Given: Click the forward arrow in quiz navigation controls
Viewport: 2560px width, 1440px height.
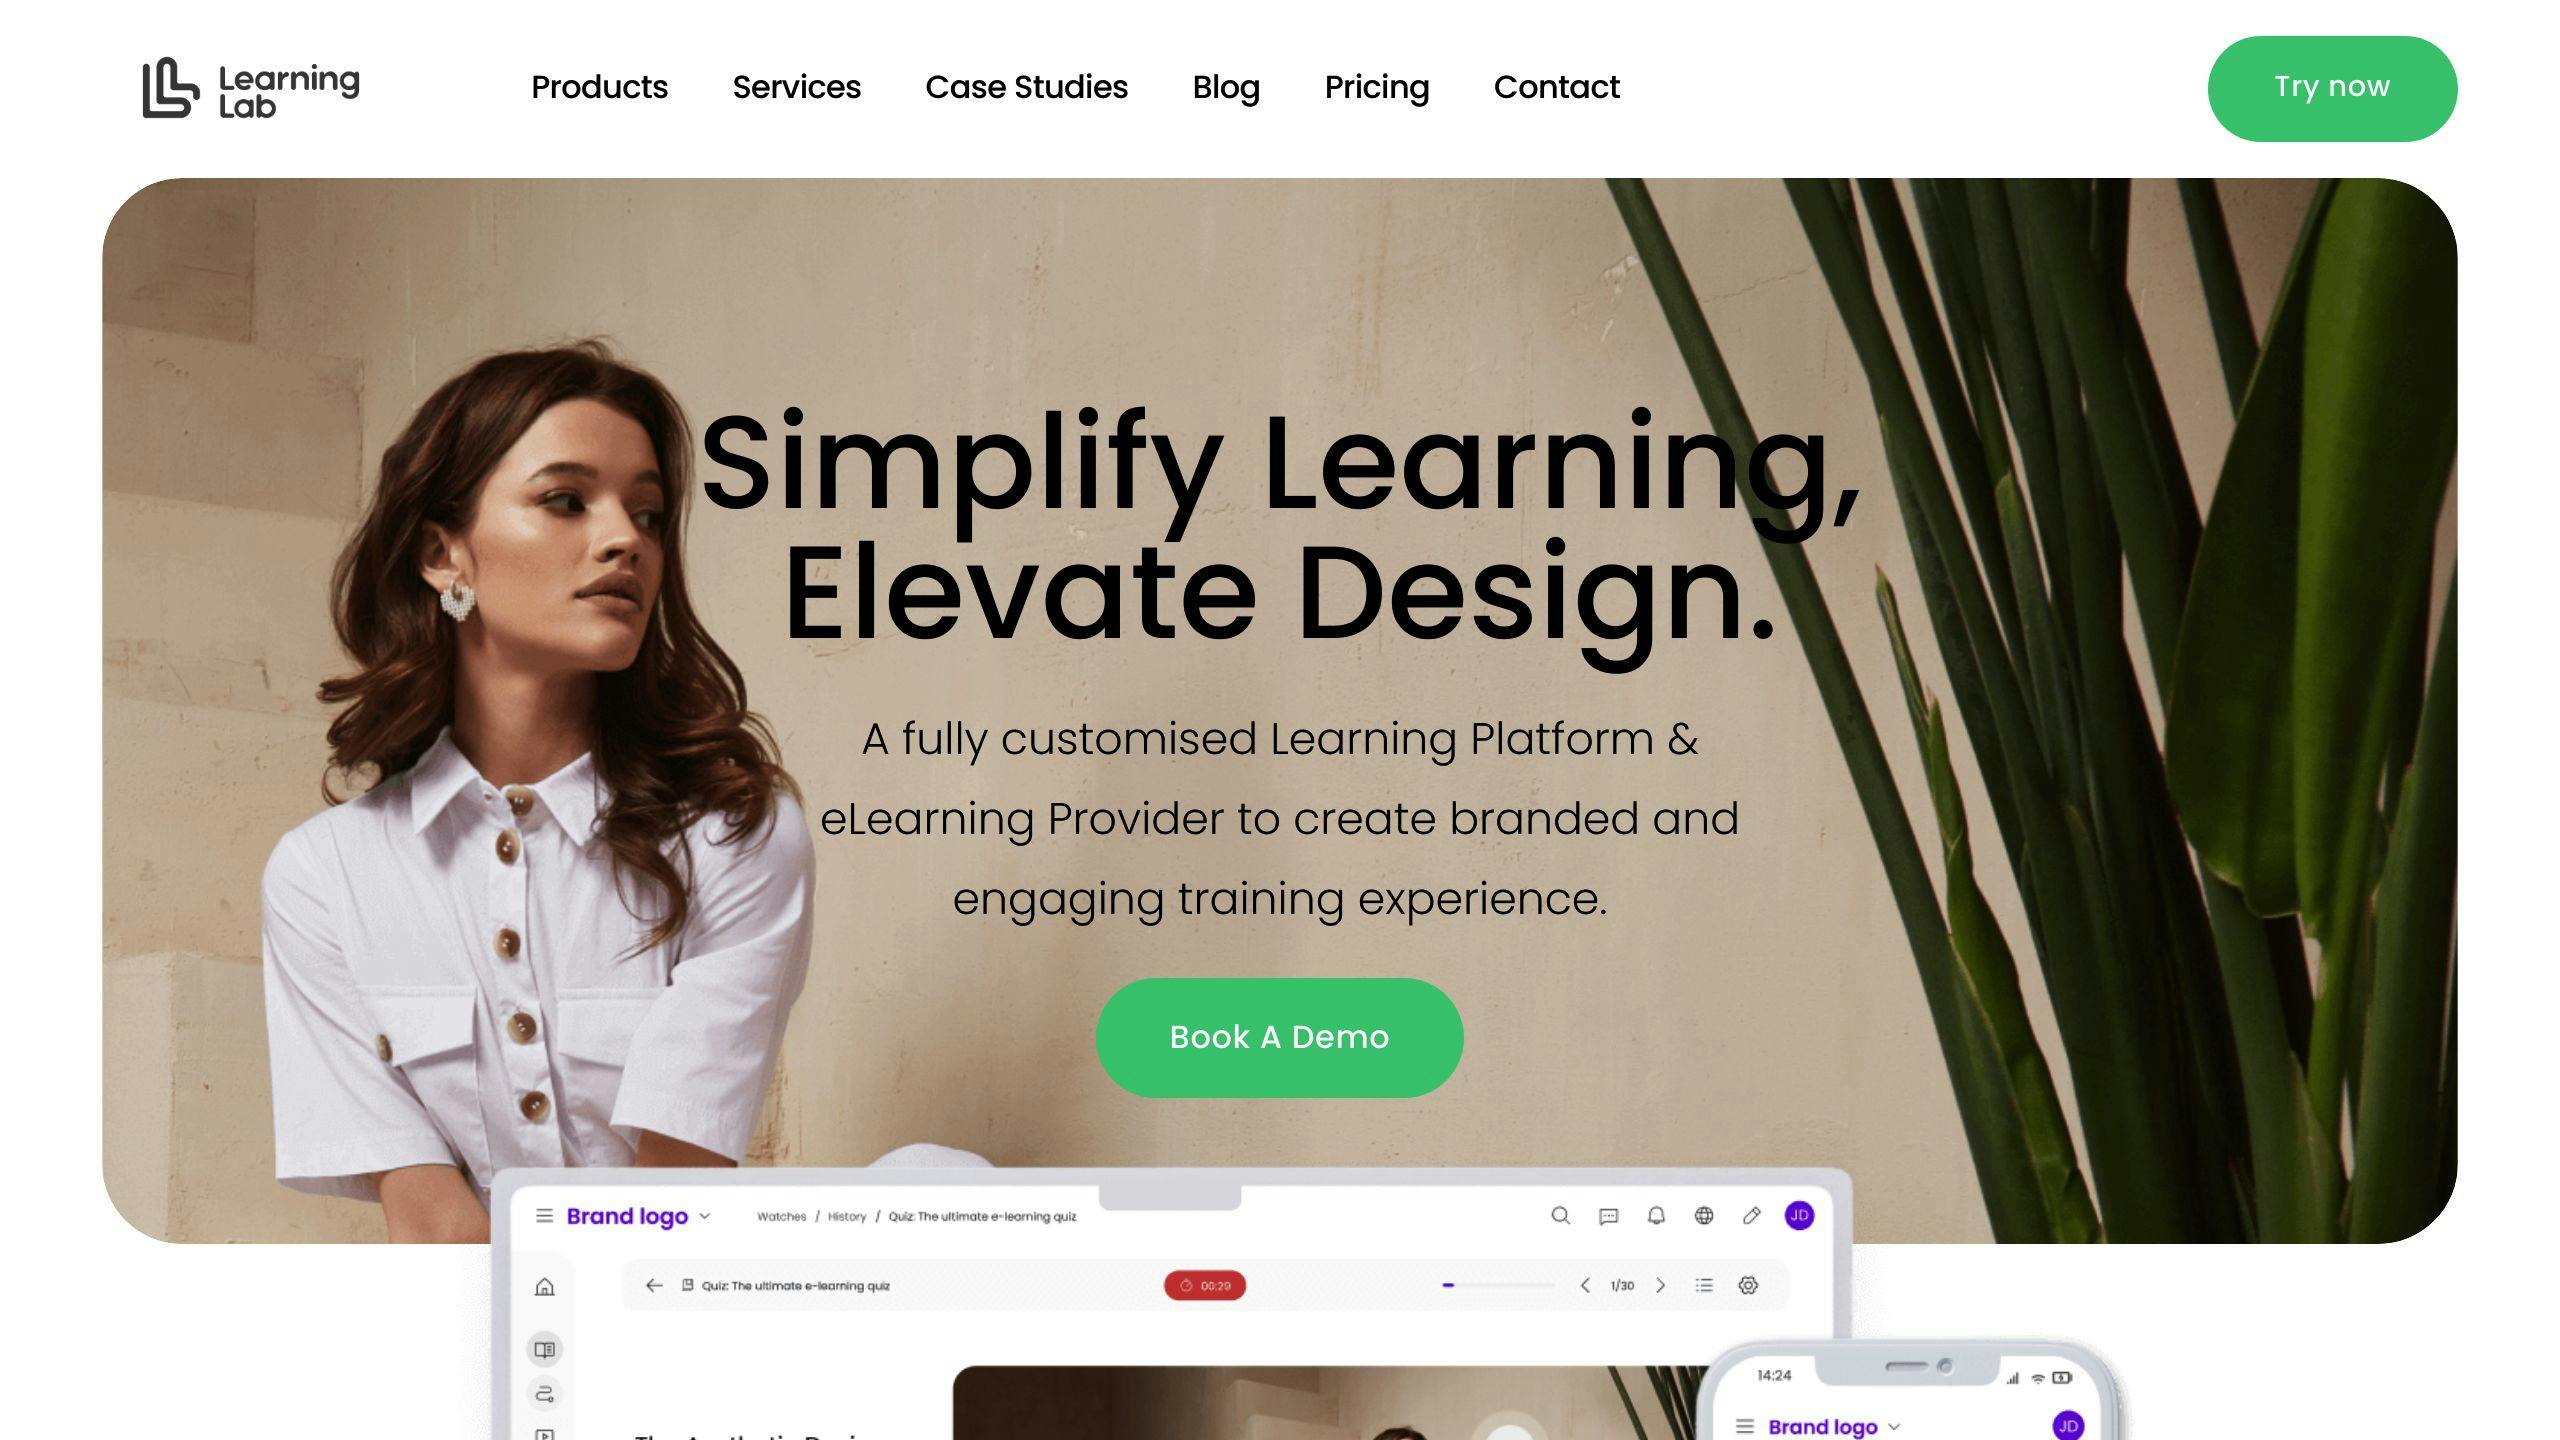Looking at the screenshot, I should 1662,1285.
